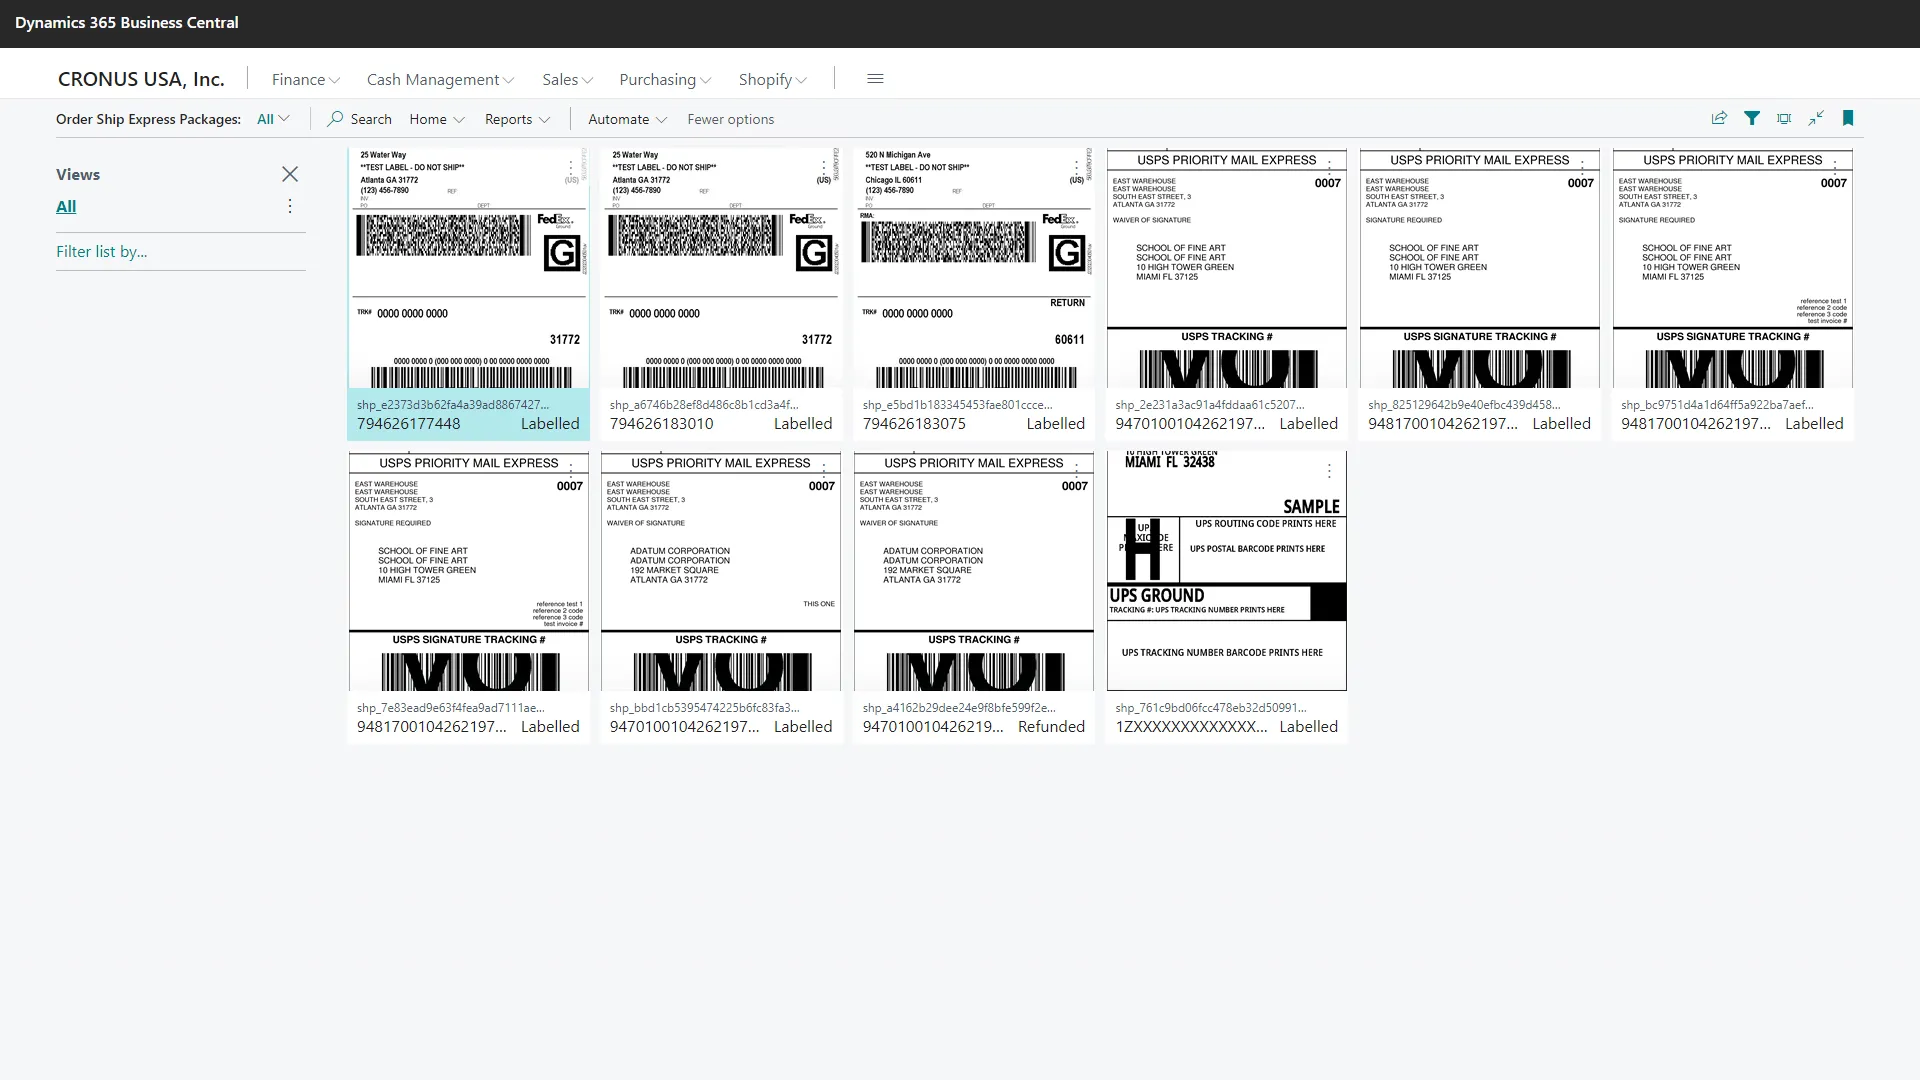
Task: Click the Share icon in the action bar
Action: tap(1719, 118)
